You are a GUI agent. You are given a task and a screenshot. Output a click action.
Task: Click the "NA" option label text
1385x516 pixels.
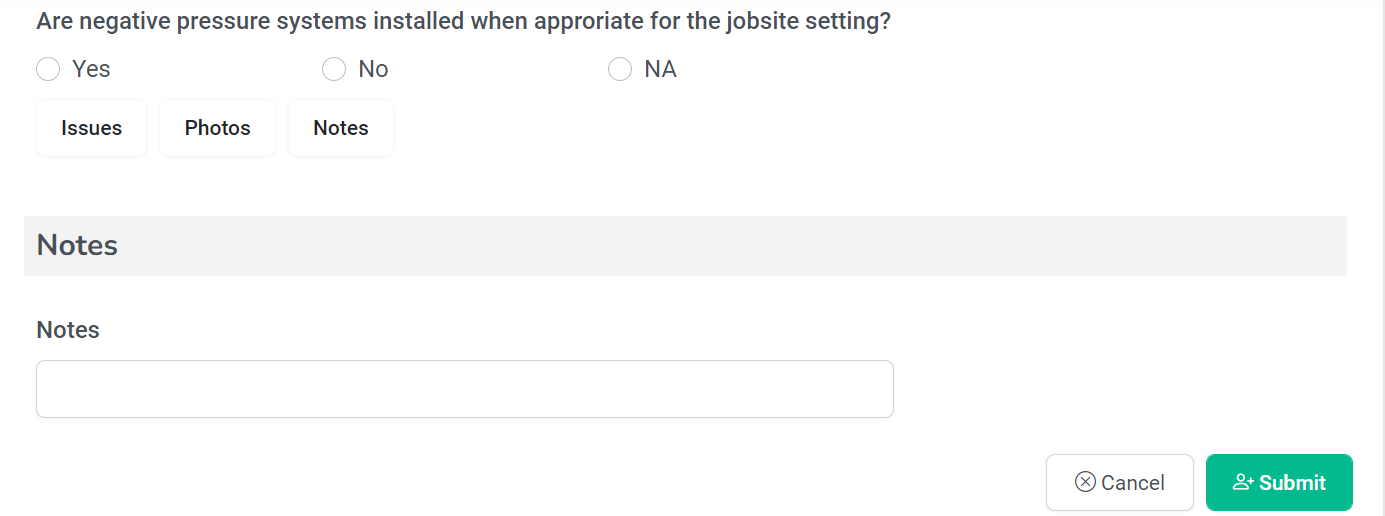click(x=660, y=69)
